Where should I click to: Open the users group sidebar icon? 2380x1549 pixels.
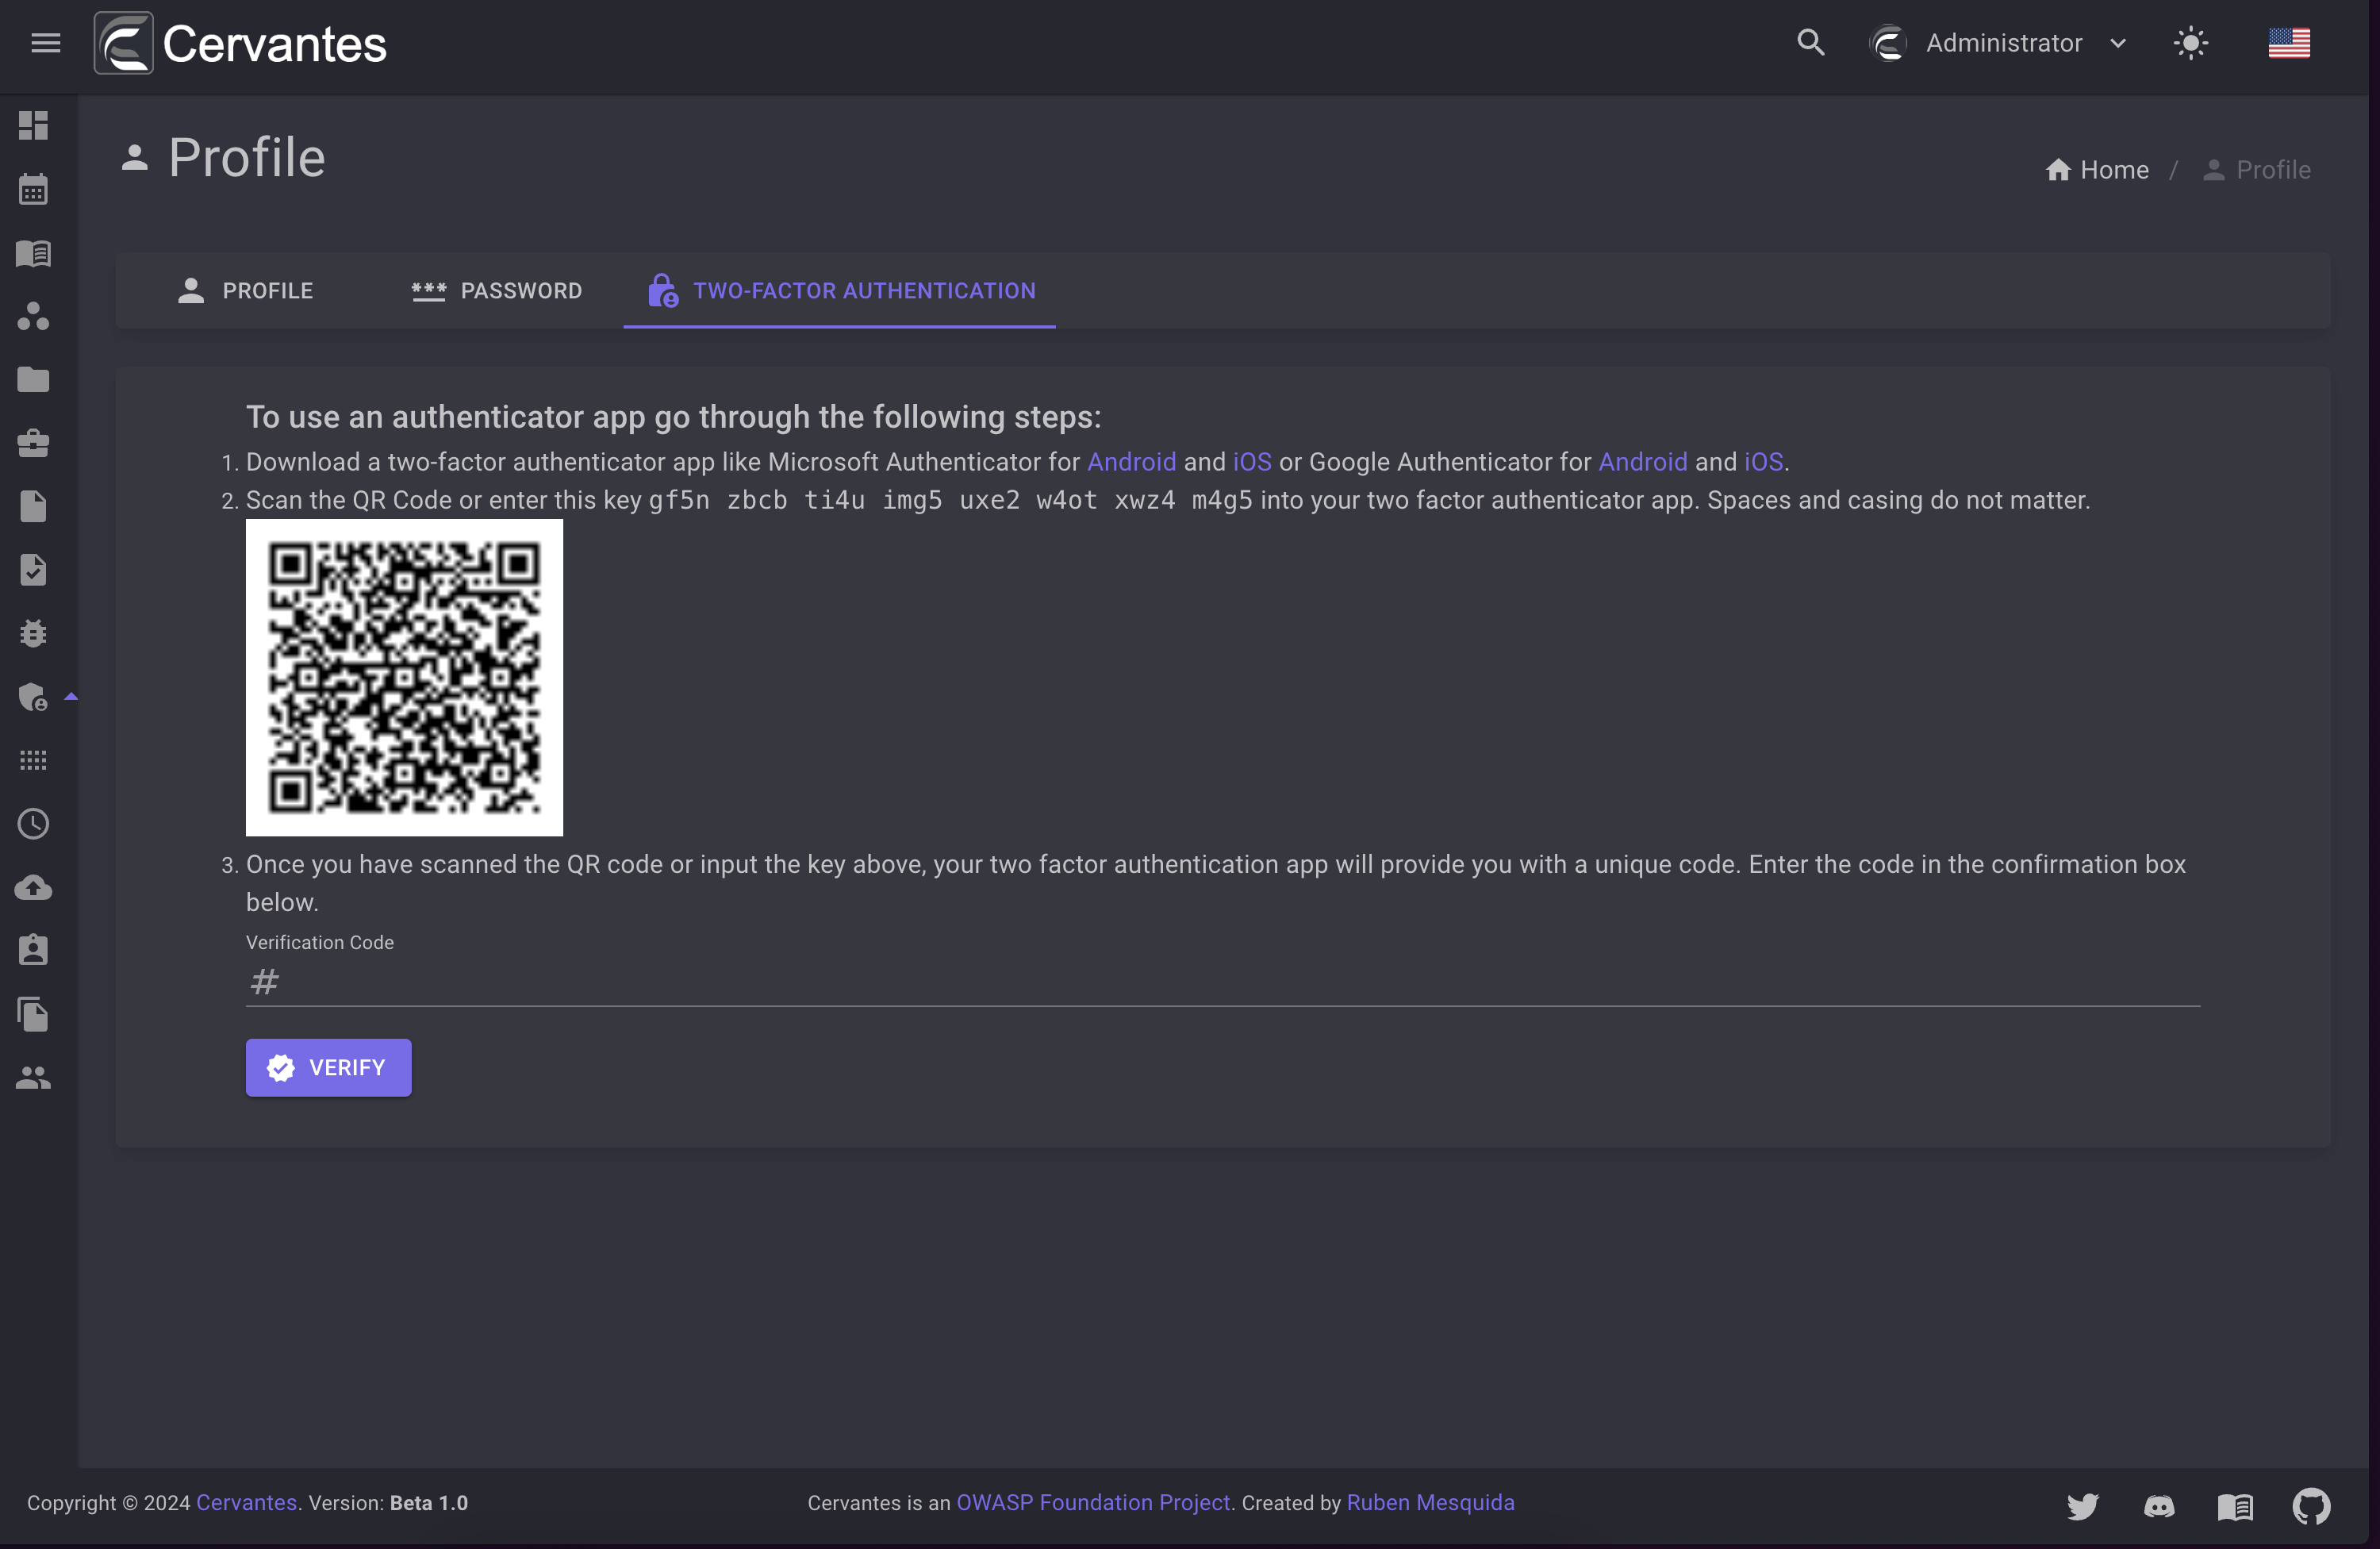33,1077
